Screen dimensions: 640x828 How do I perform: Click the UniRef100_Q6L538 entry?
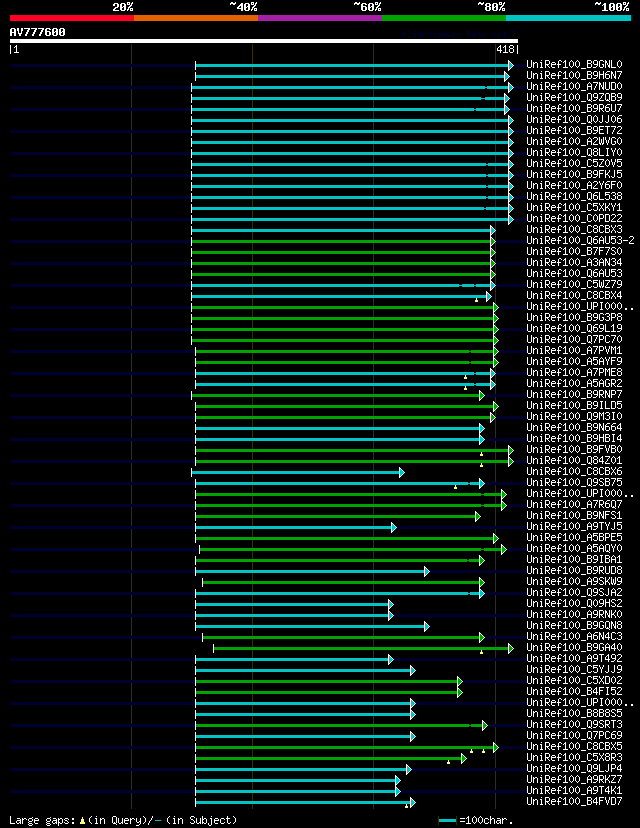(574, 196)
